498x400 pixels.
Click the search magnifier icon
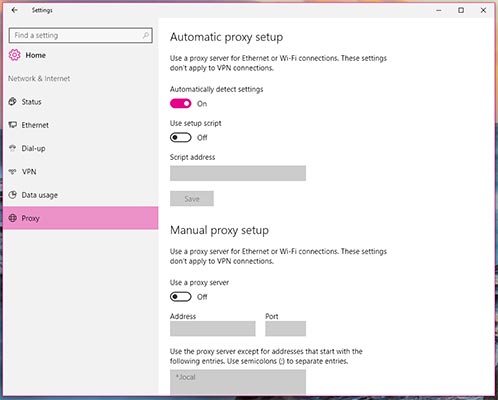point(146,35)
